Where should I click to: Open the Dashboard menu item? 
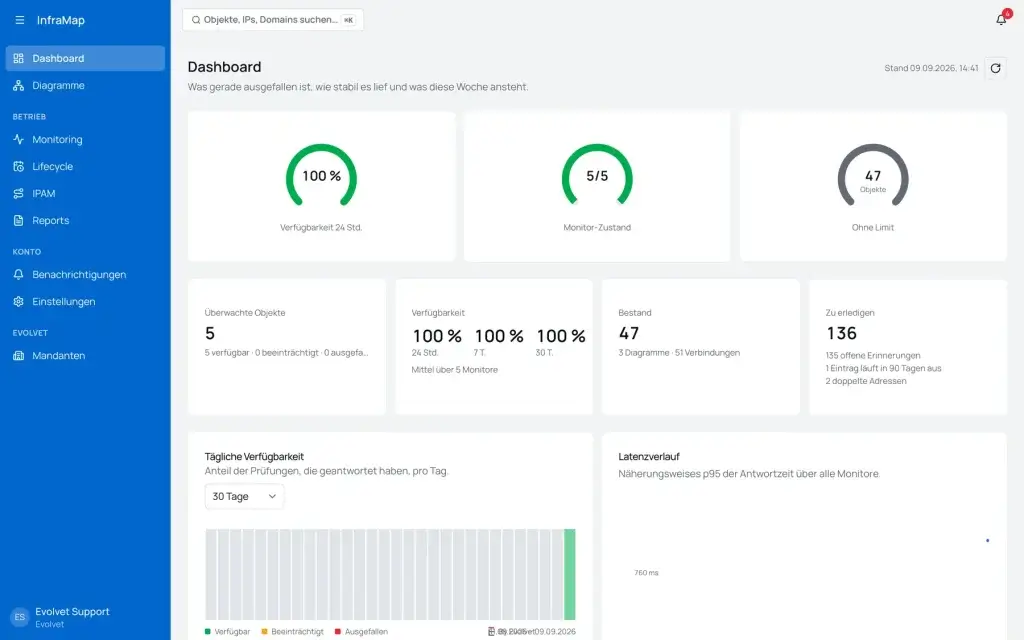click(x=85, y=58)
